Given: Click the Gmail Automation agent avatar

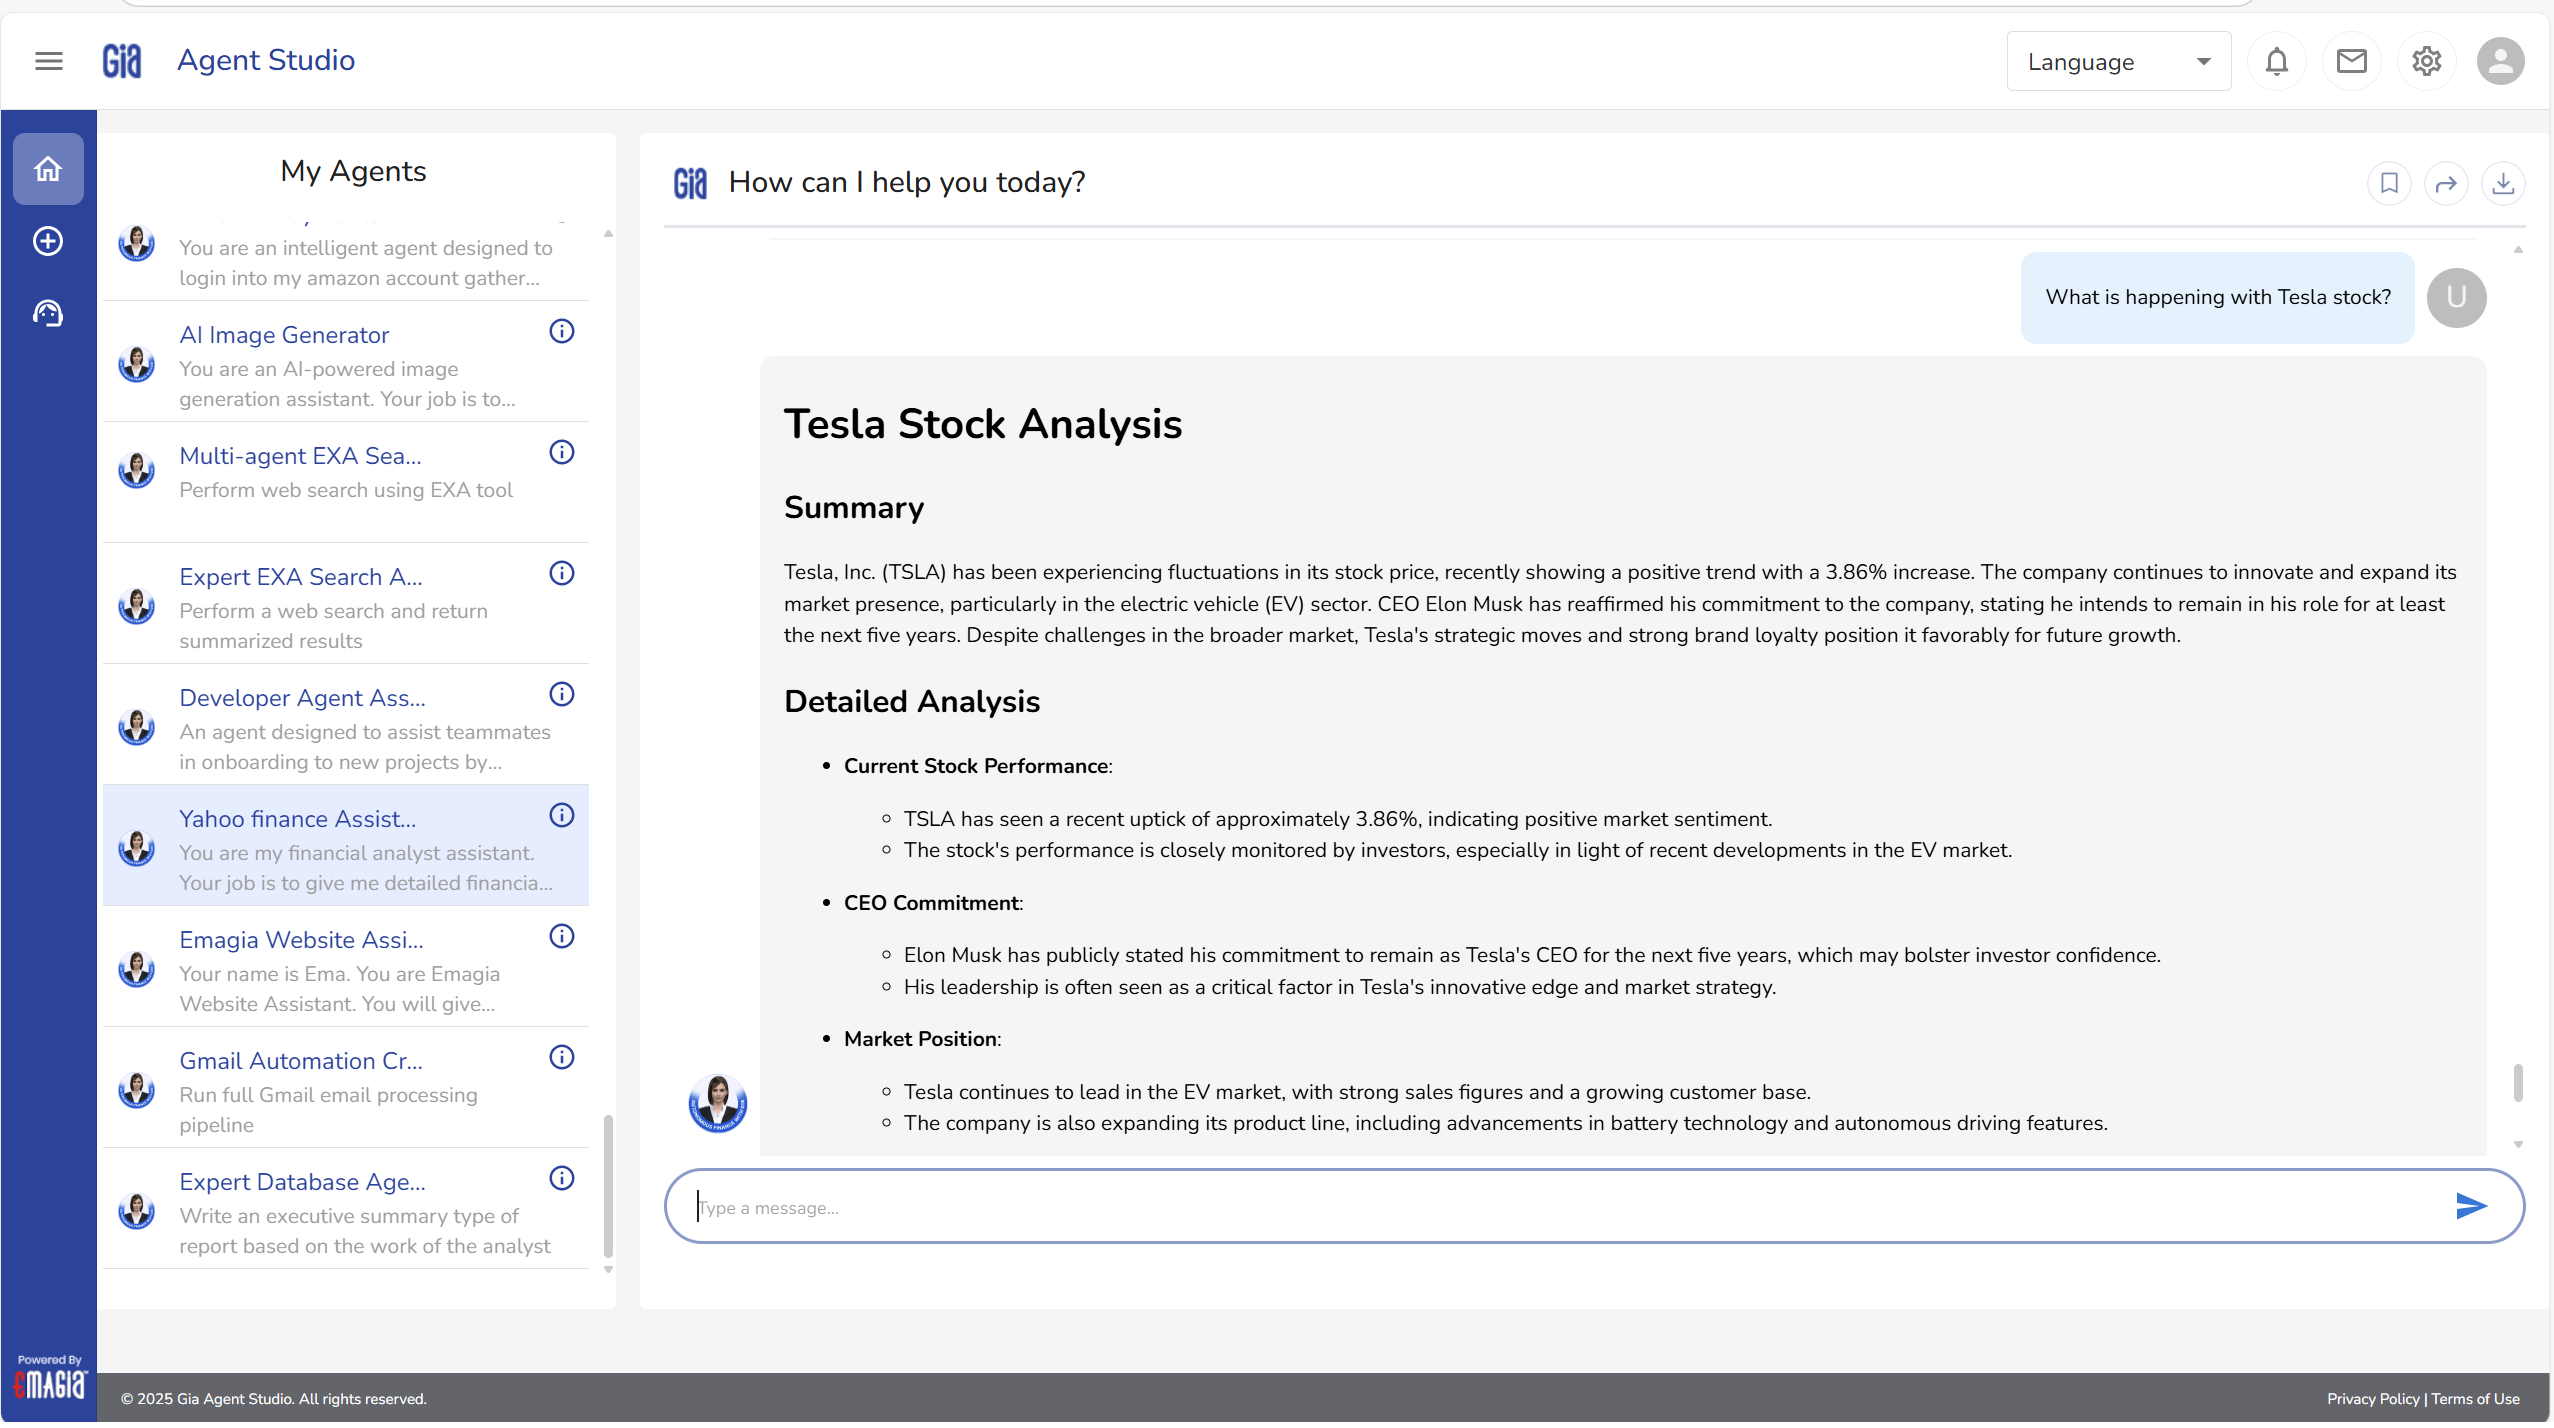Looking at the screenshot, I should 136,1090.
